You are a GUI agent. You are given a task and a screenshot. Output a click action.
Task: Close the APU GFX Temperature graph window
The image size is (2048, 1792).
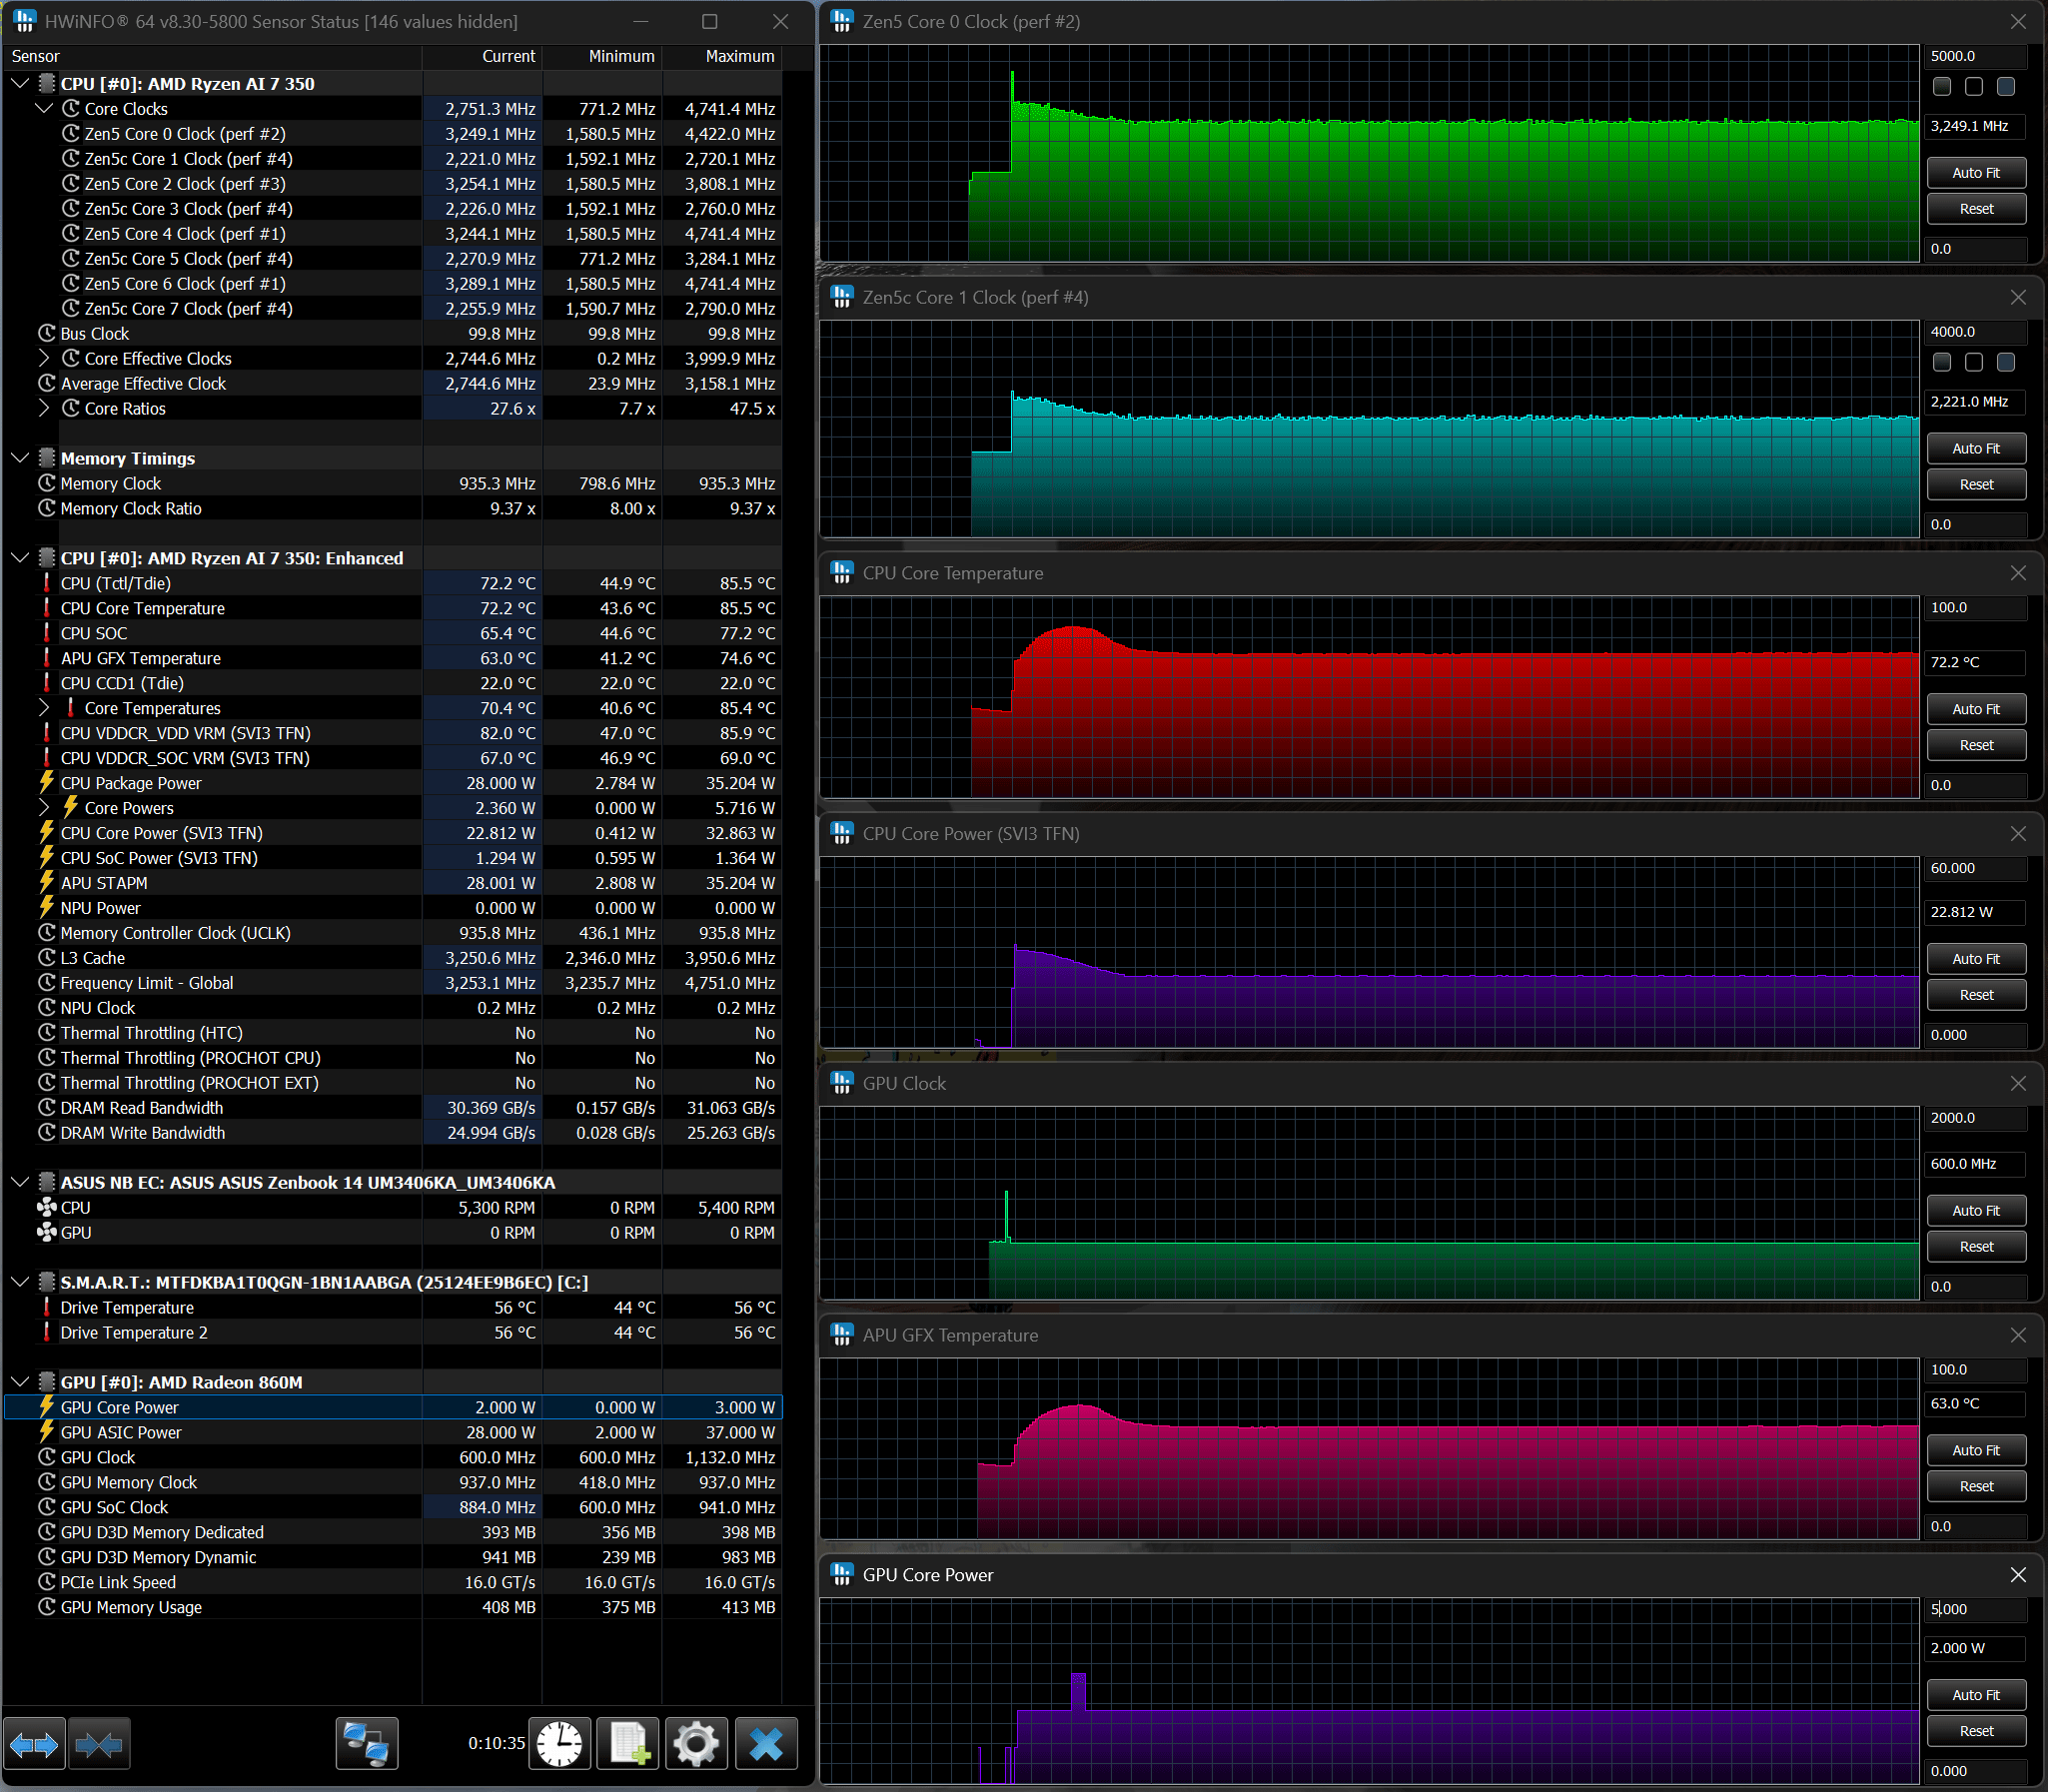click(x=2018, y=1335)
